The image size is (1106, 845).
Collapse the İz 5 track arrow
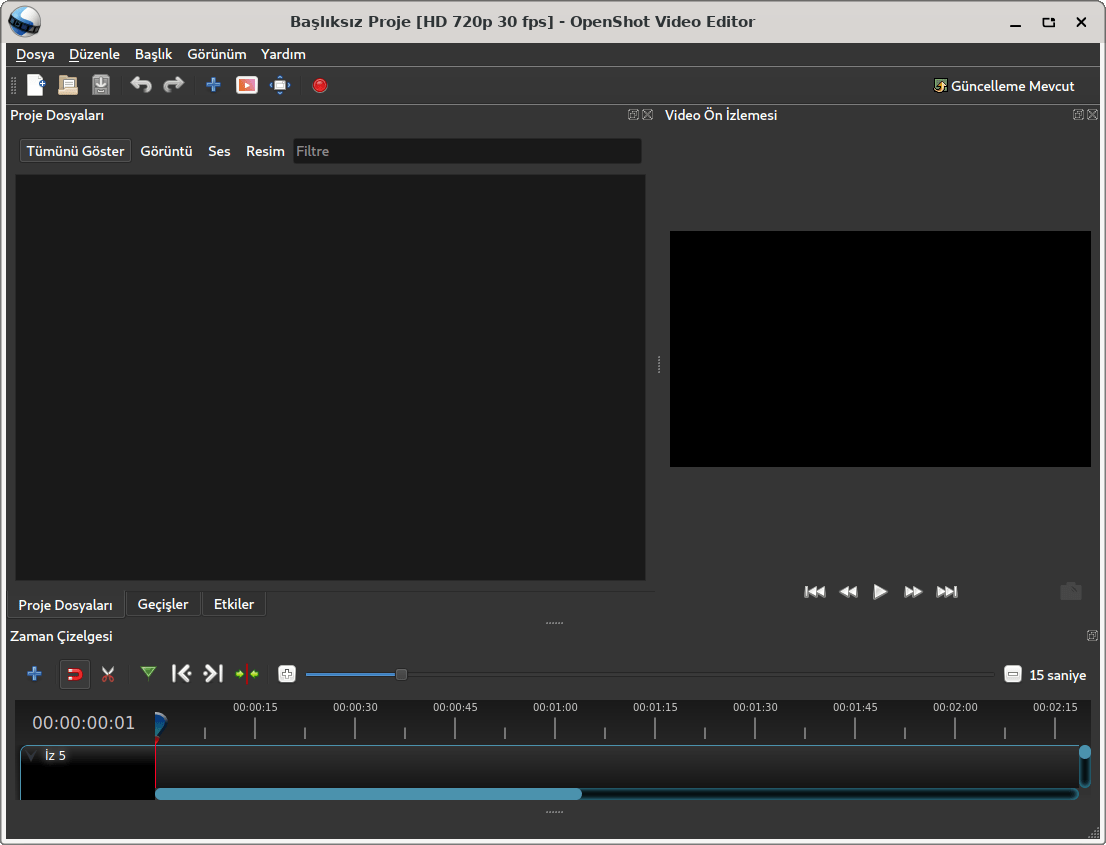(x=32, y=756)
